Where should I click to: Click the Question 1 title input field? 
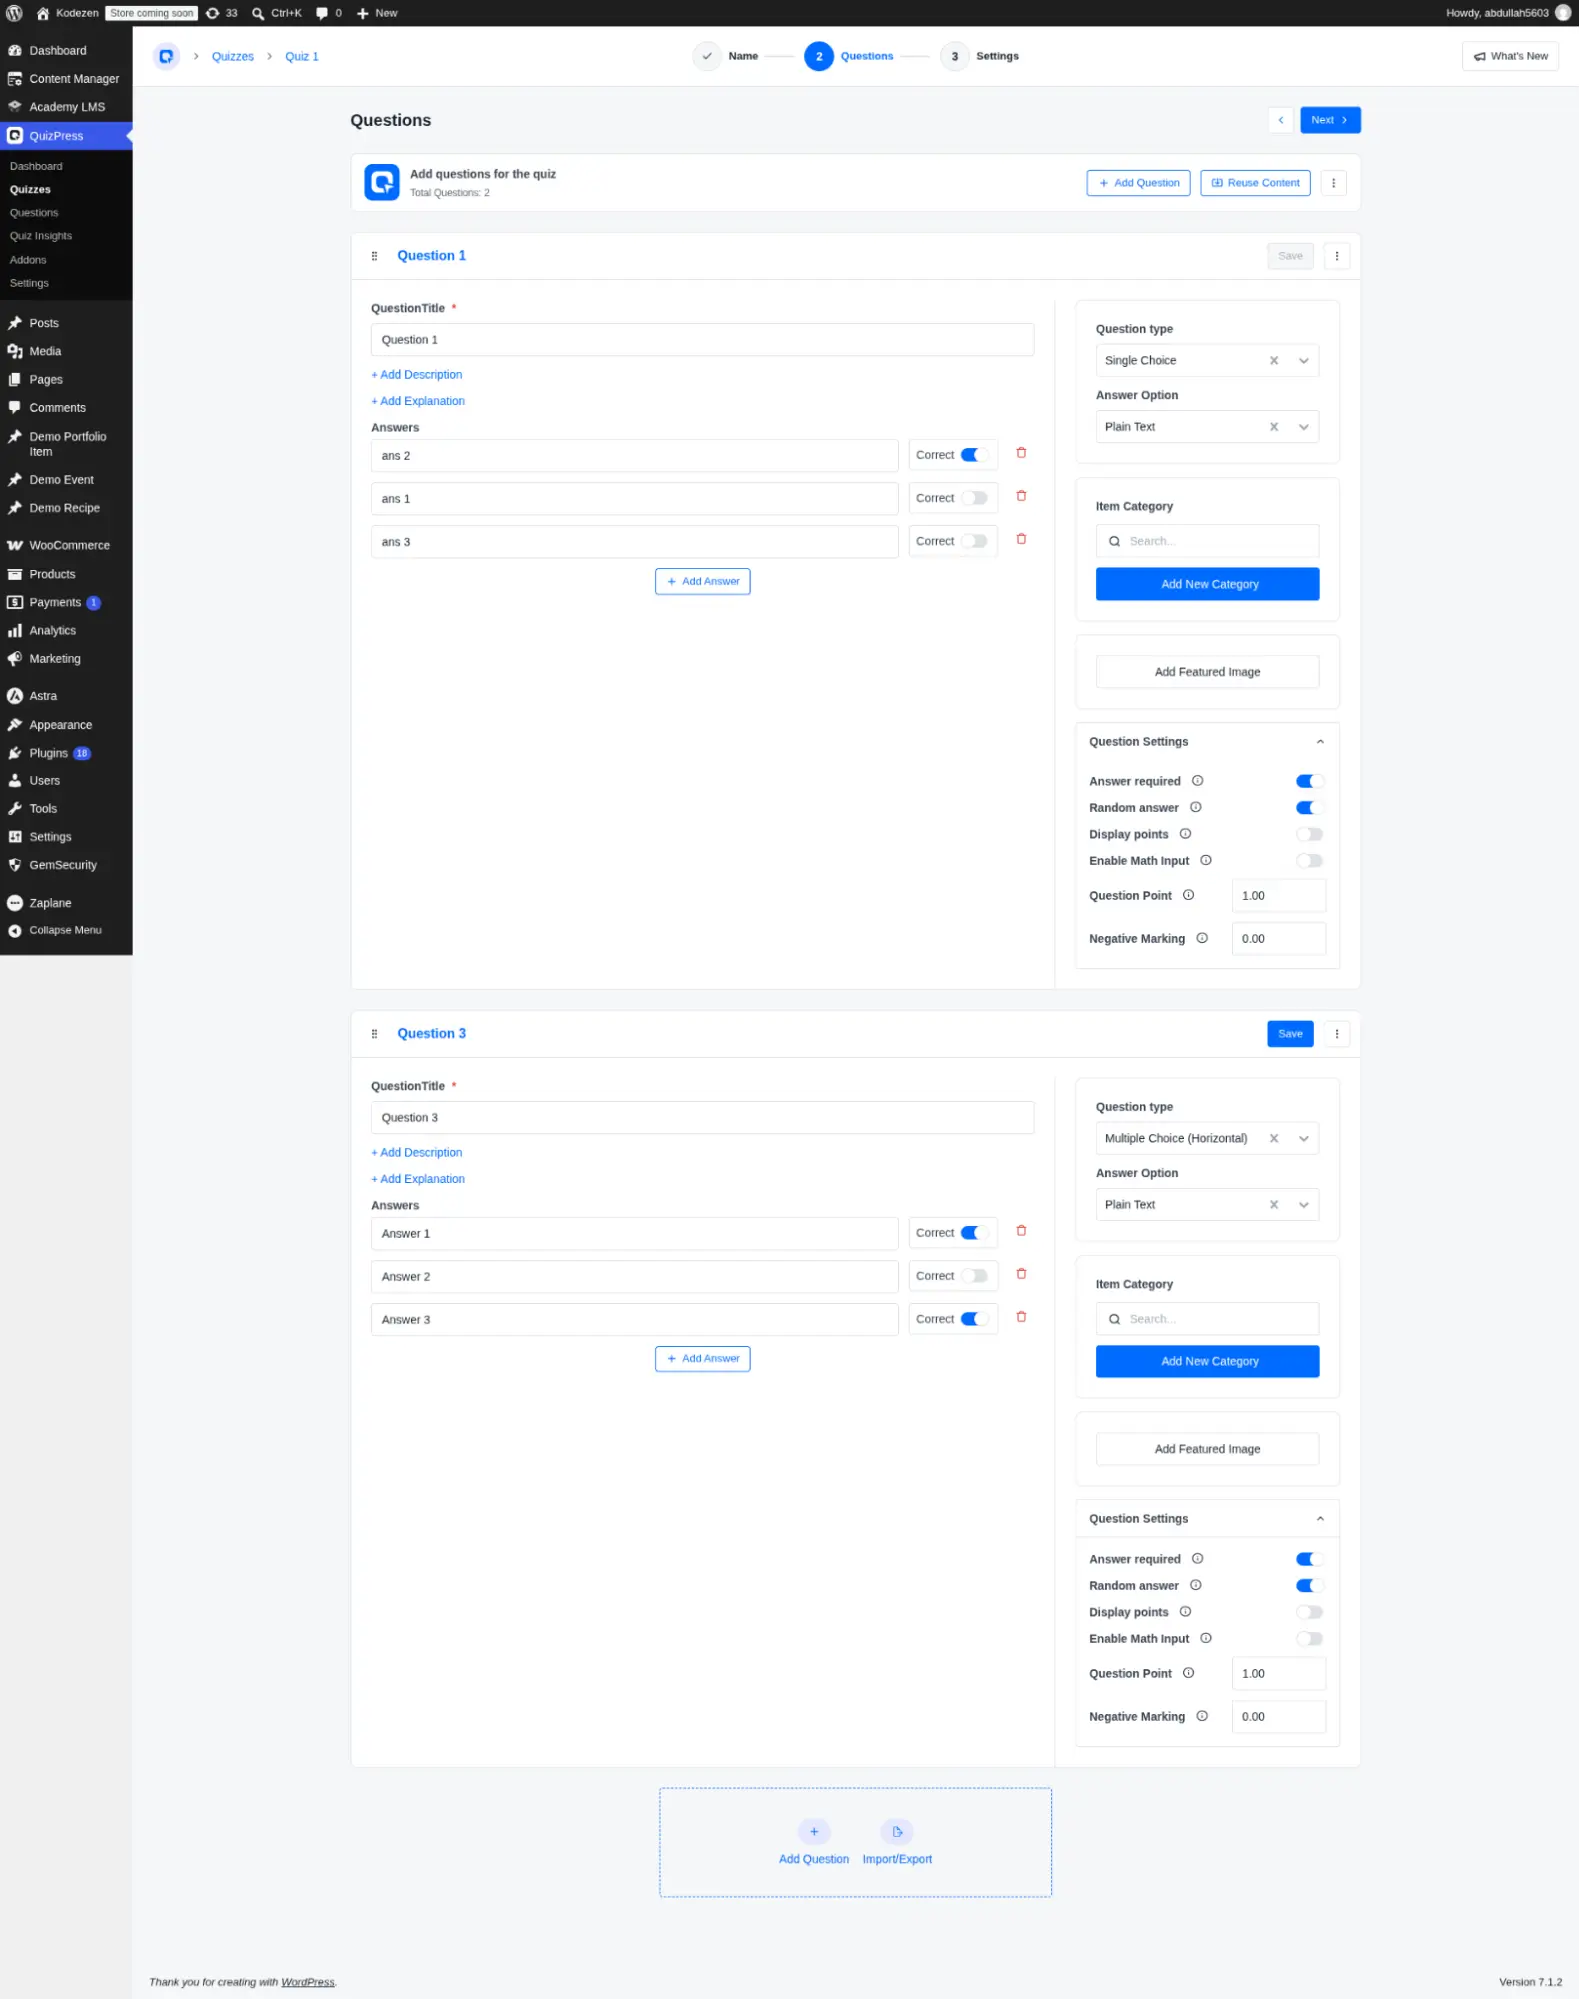coord(702,340)
